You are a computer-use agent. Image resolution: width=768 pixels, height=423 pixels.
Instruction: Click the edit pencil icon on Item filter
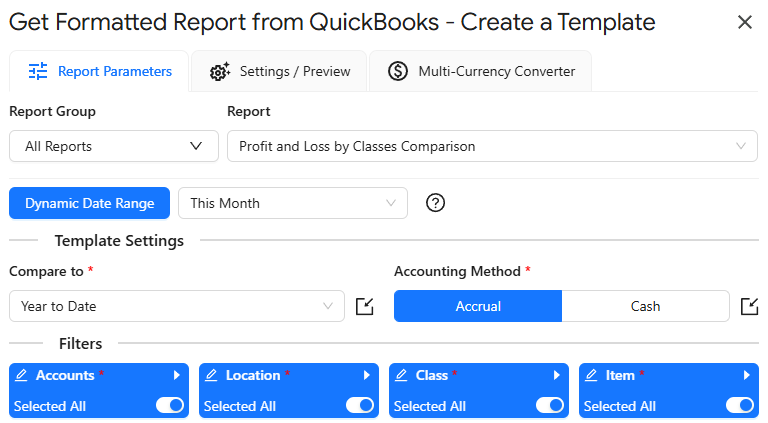click(x=591, y=376)
